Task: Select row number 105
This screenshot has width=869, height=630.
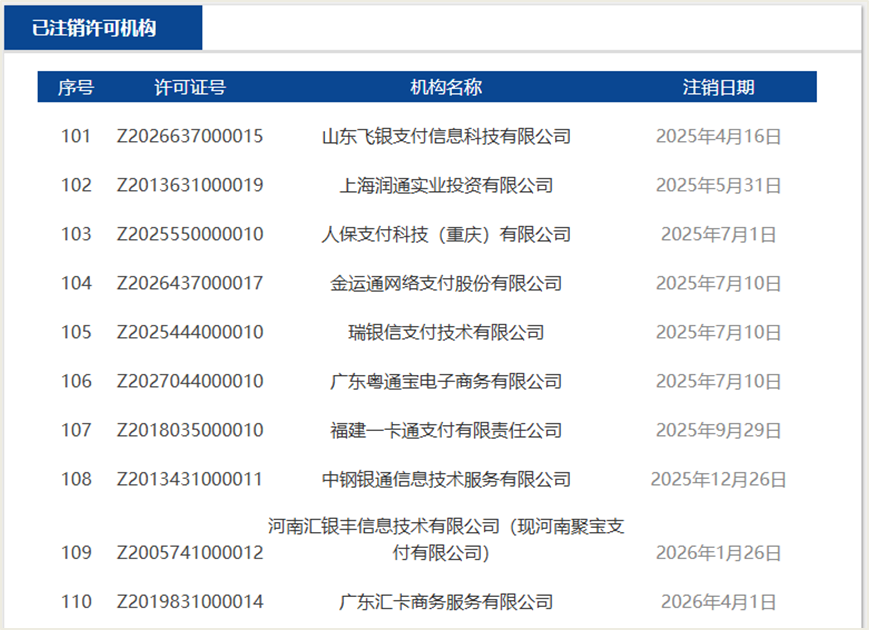Action: [x=76, y=332]
